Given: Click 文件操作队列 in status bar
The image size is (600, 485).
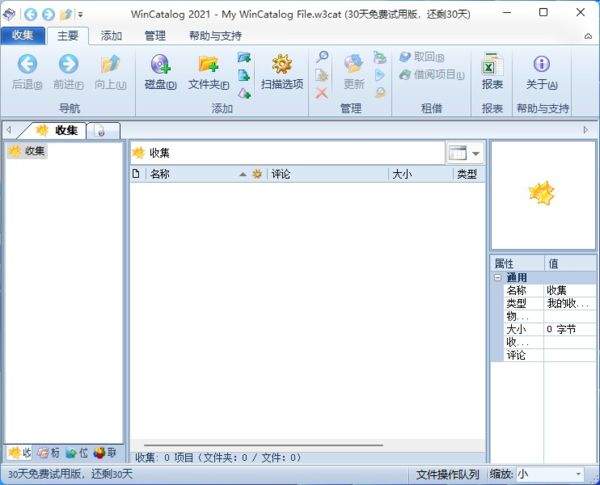Looking at the screenshot, I should [448, 475].
